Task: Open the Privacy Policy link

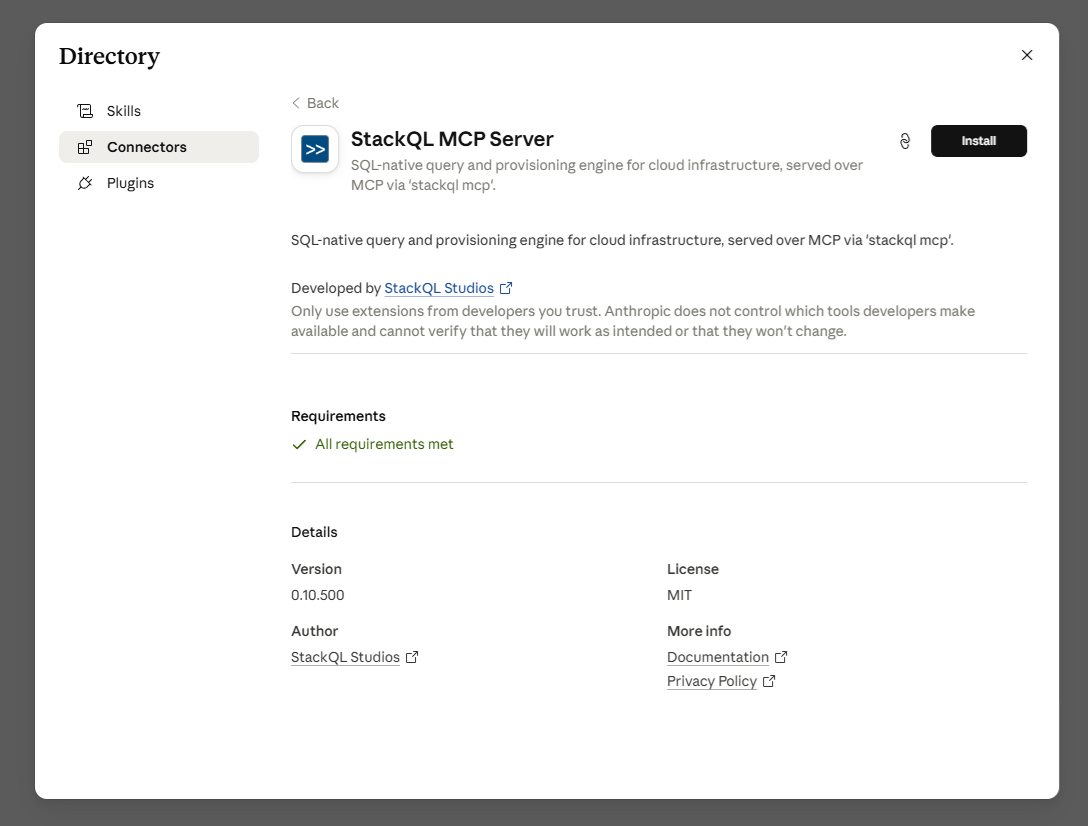Action: pyautogui.click(x=712, y=681)
